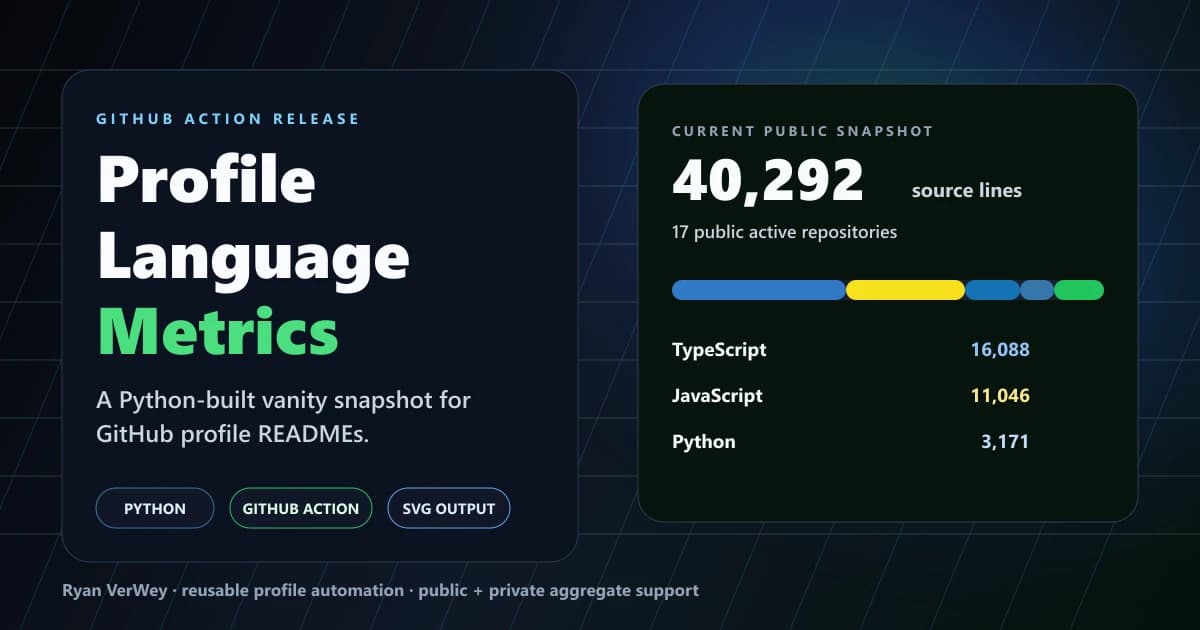Click the 'source lines' label
The height and width of the screenshot is (630, 1200).
tap(967, 190)
